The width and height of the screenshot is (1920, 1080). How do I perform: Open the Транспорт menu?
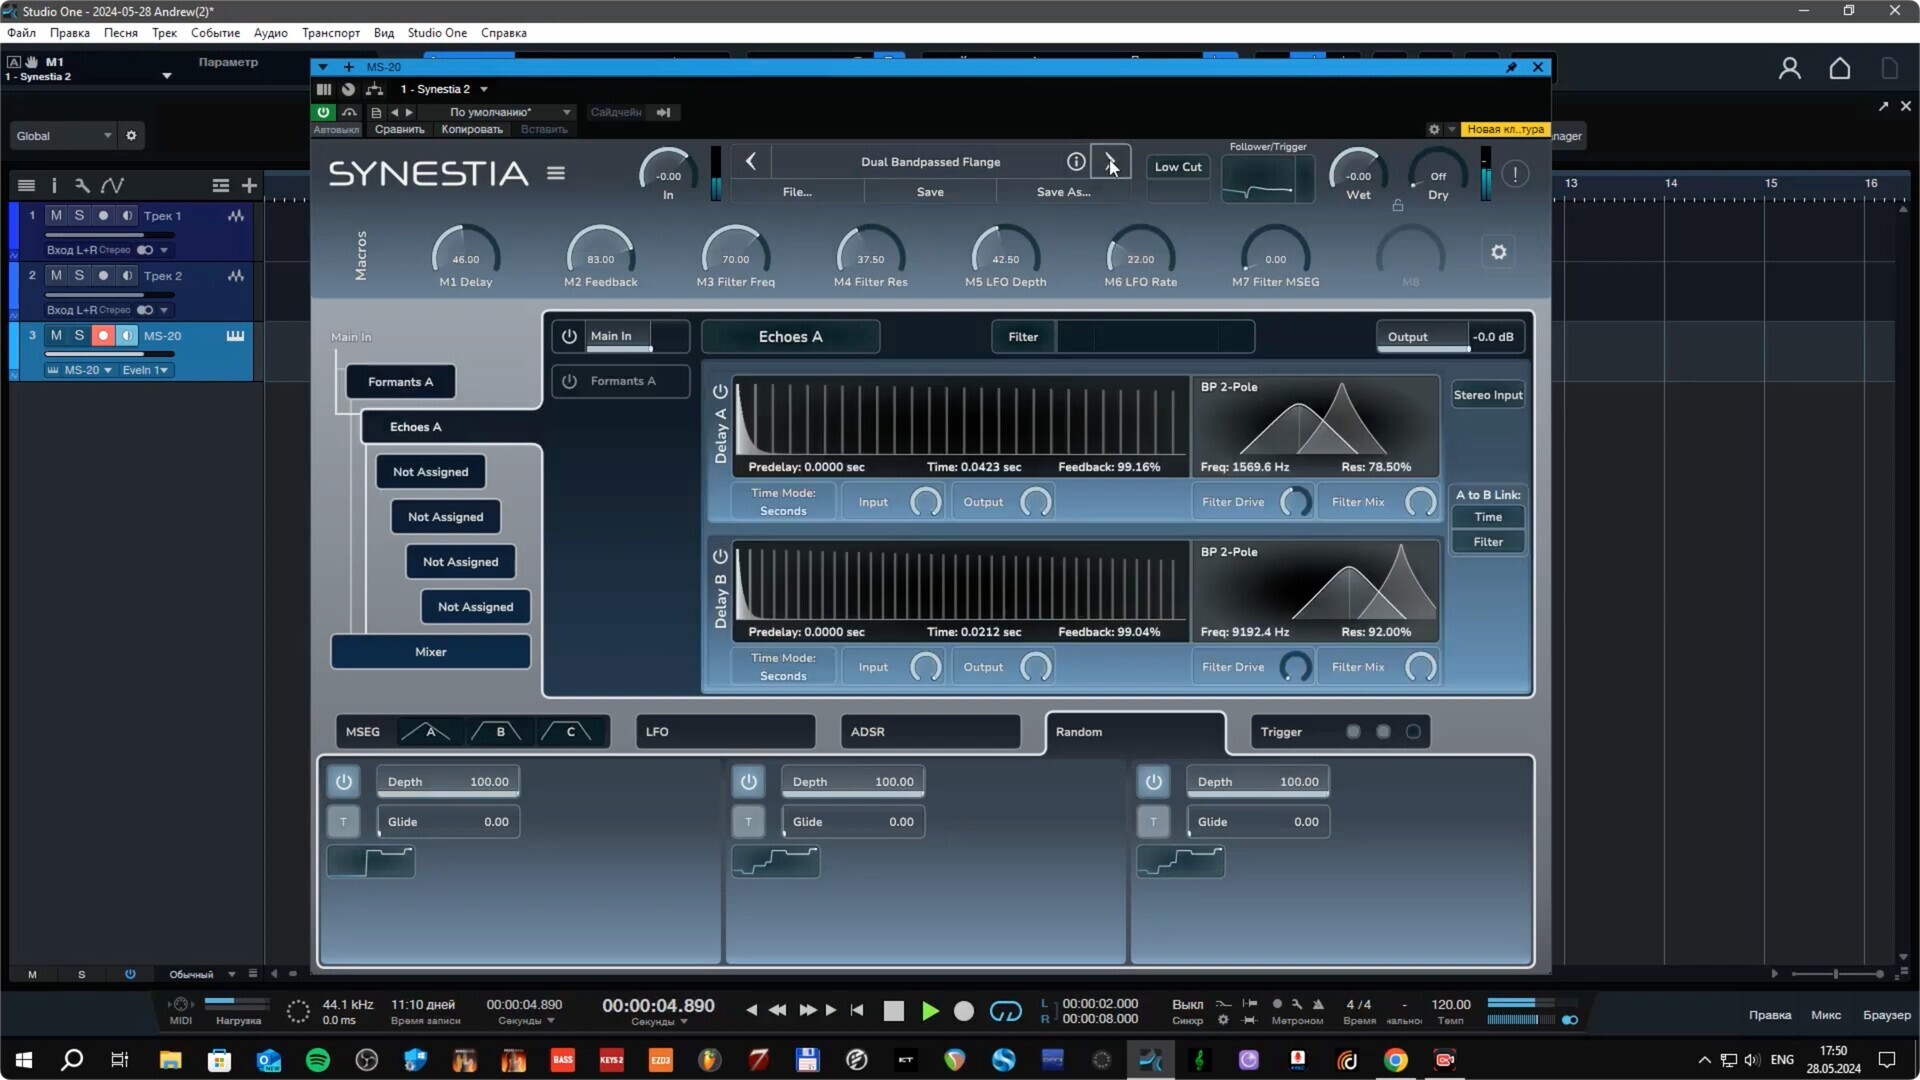[x=331, y=32]
